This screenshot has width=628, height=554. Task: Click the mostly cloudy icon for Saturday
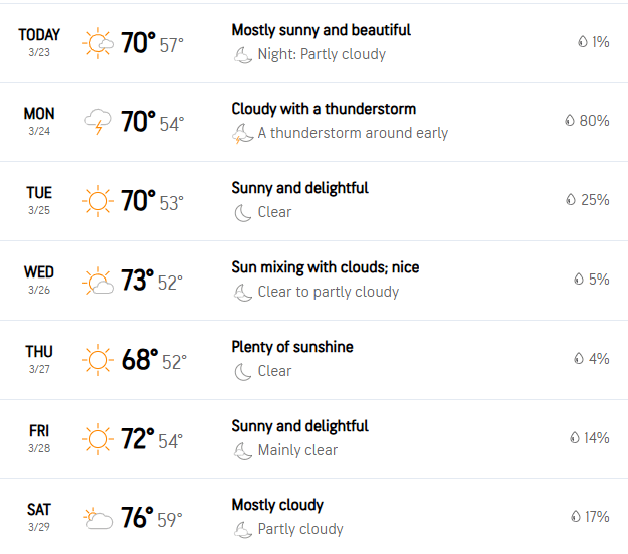pos(98,518)
